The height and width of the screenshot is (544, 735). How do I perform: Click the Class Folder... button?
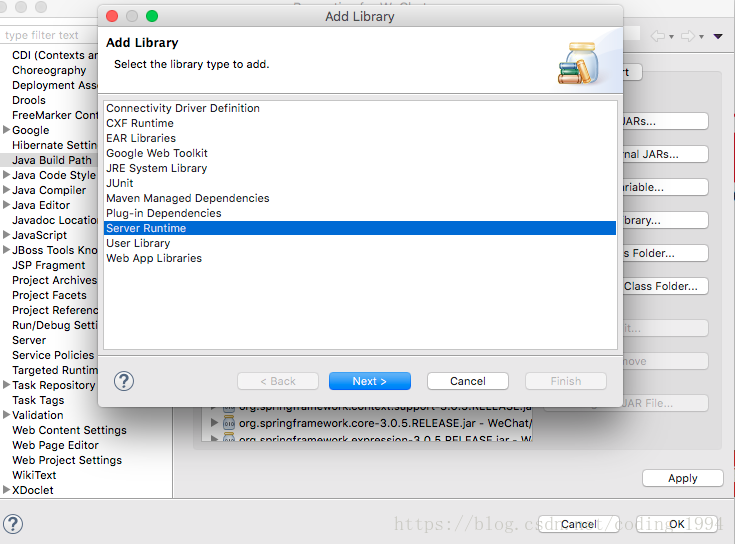pyautogui.click(x=665, y=286)
